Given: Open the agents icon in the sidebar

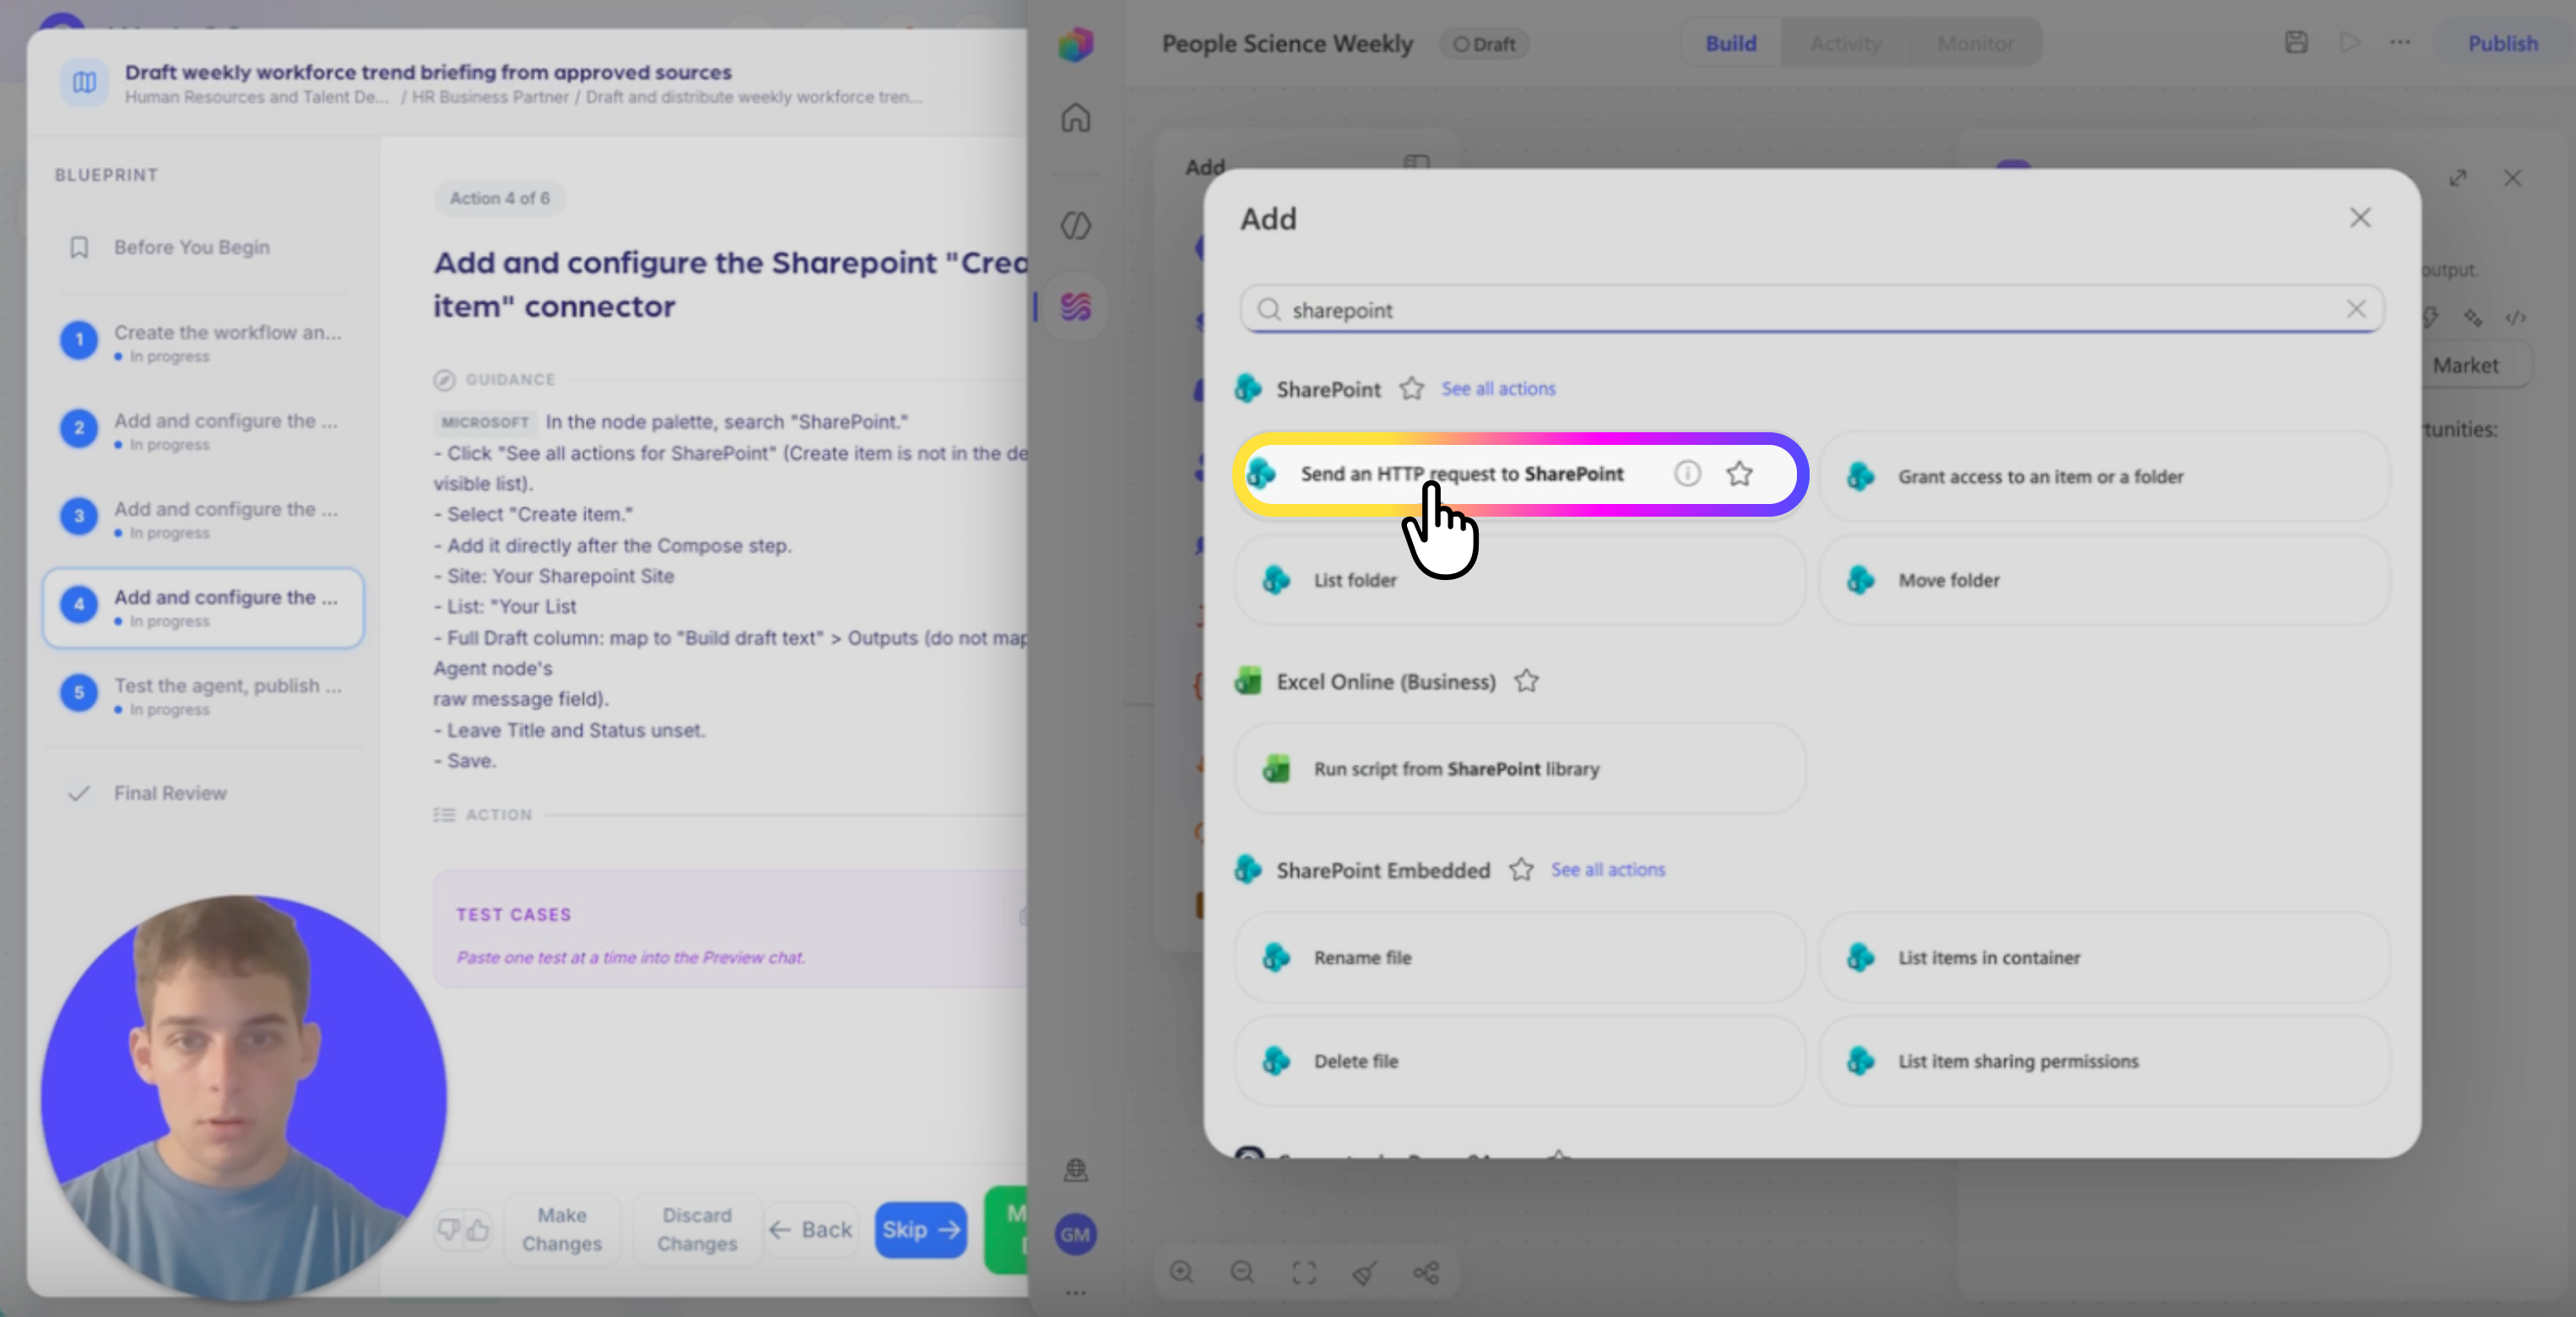Looking at the screenshot, I should (1075, 226).
